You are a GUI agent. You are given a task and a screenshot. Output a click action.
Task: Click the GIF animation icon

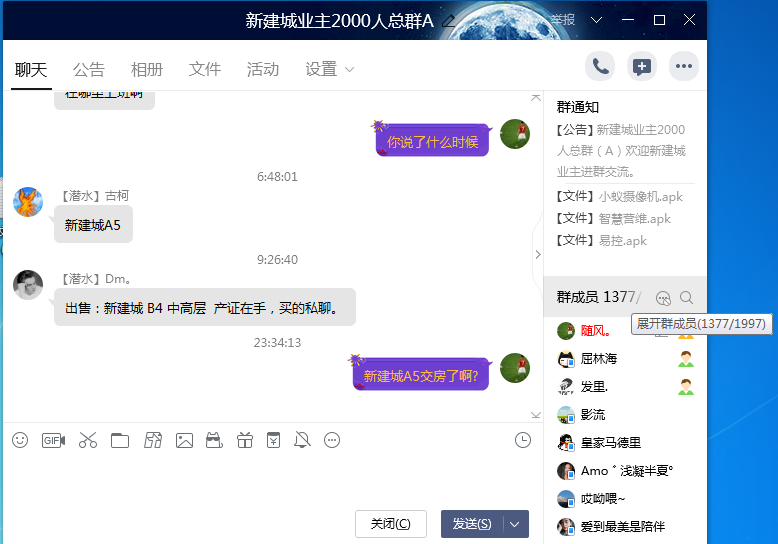[x=53, y=440]
